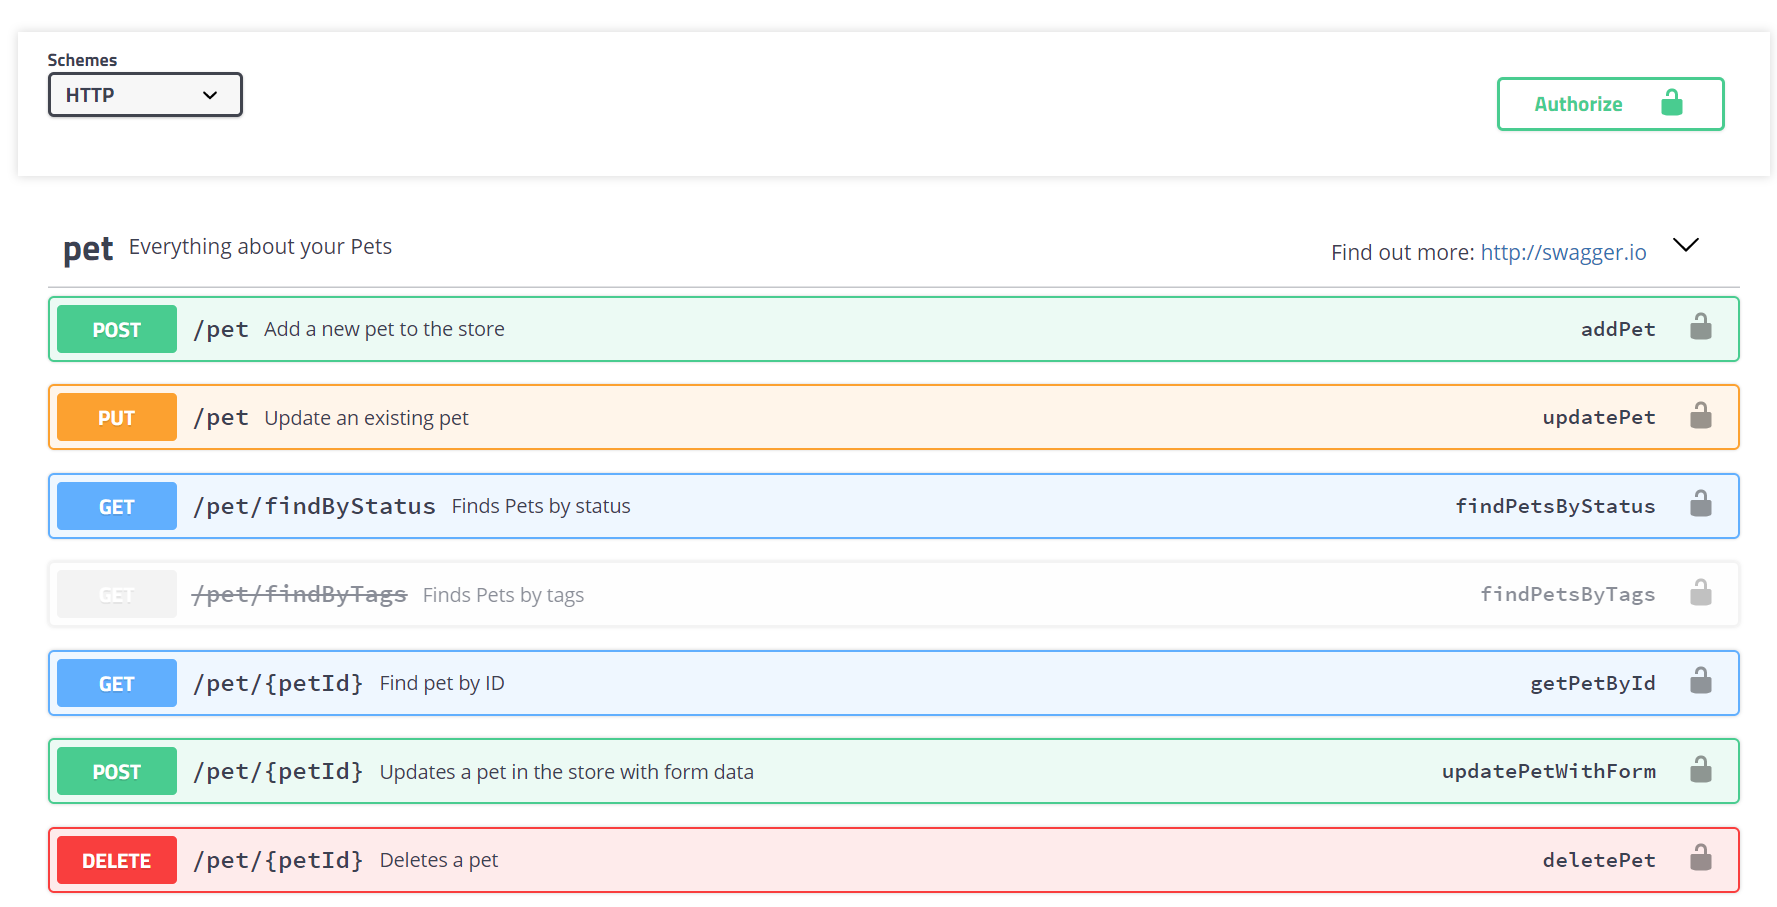Click GET badge for Find pet by ID
1777x907 pixels.
117,683
